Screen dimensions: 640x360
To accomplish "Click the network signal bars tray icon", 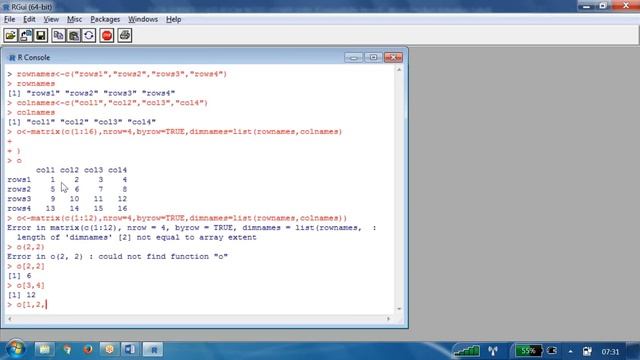I will point(467,351).
